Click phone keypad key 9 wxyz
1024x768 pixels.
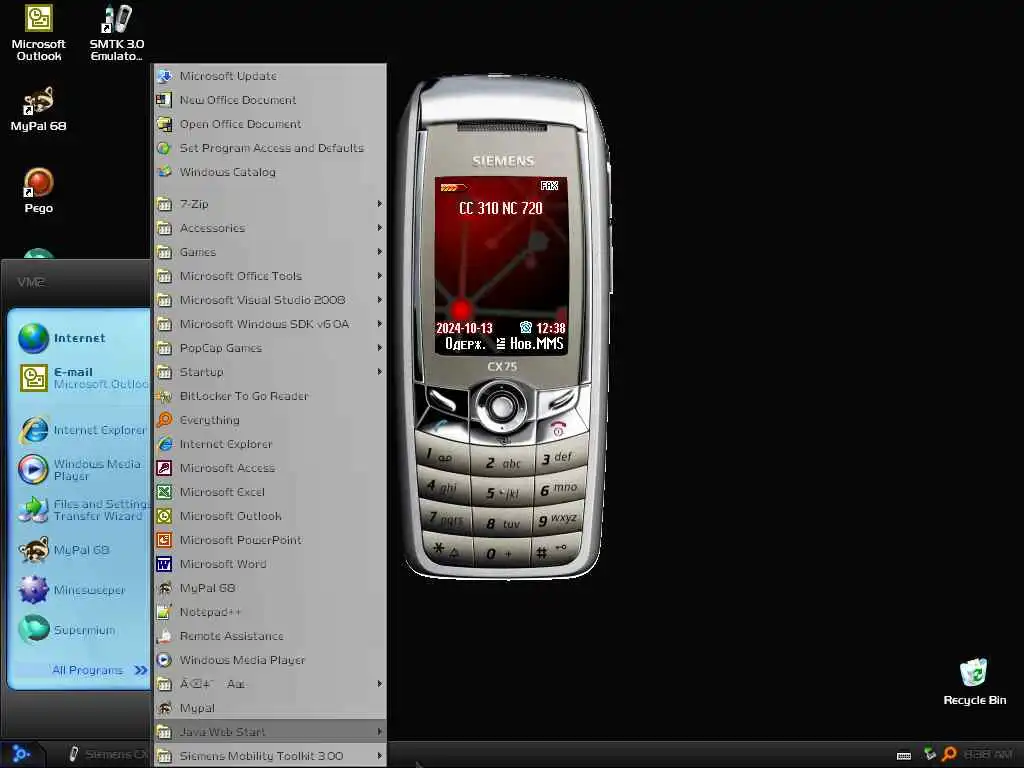pyautogui.click(x=558, y=520)
